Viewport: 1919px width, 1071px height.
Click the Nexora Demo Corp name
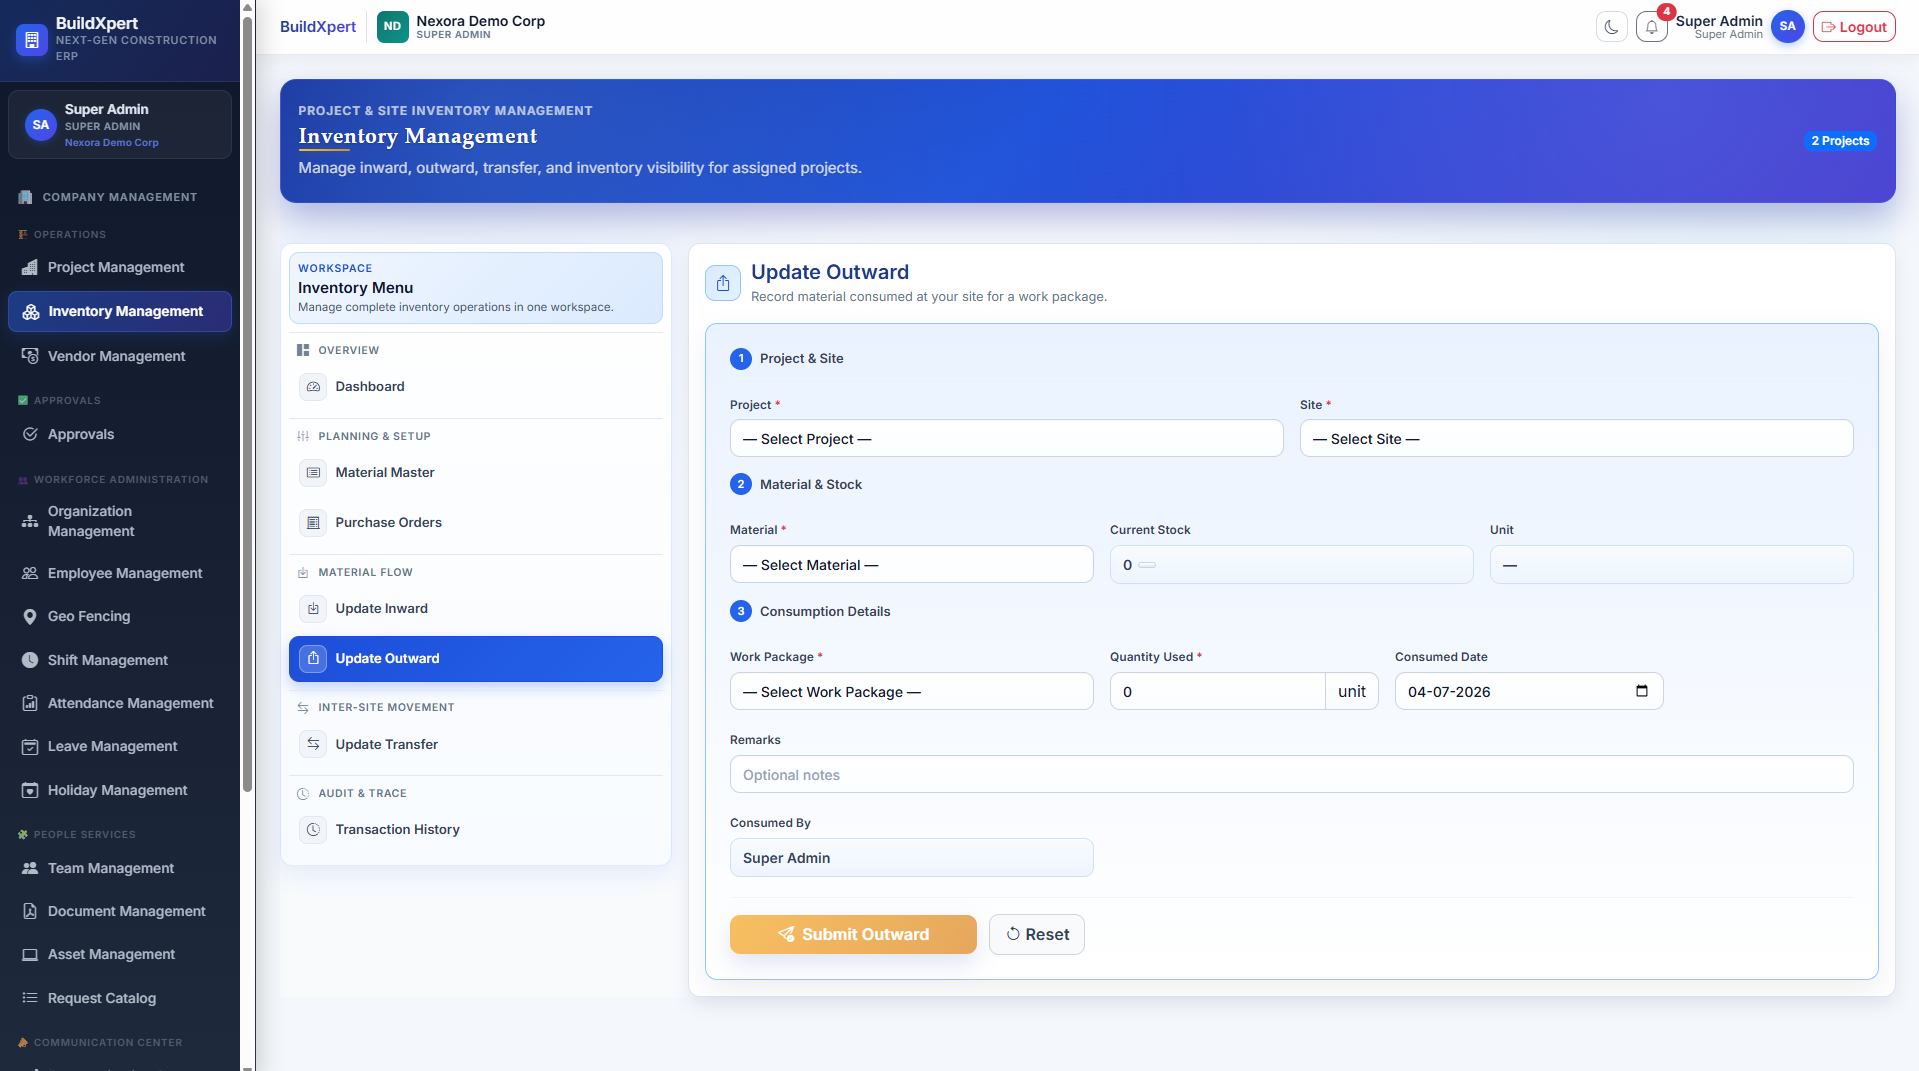tap(480, 21)
